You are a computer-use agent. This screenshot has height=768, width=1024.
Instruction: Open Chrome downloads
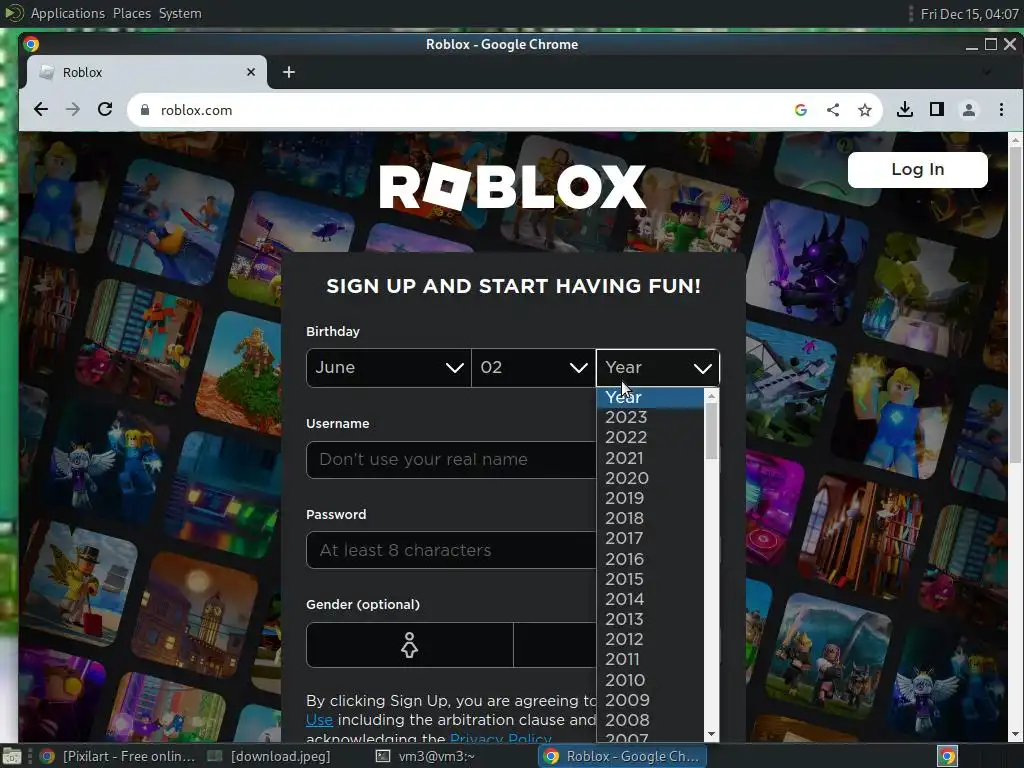904,110
